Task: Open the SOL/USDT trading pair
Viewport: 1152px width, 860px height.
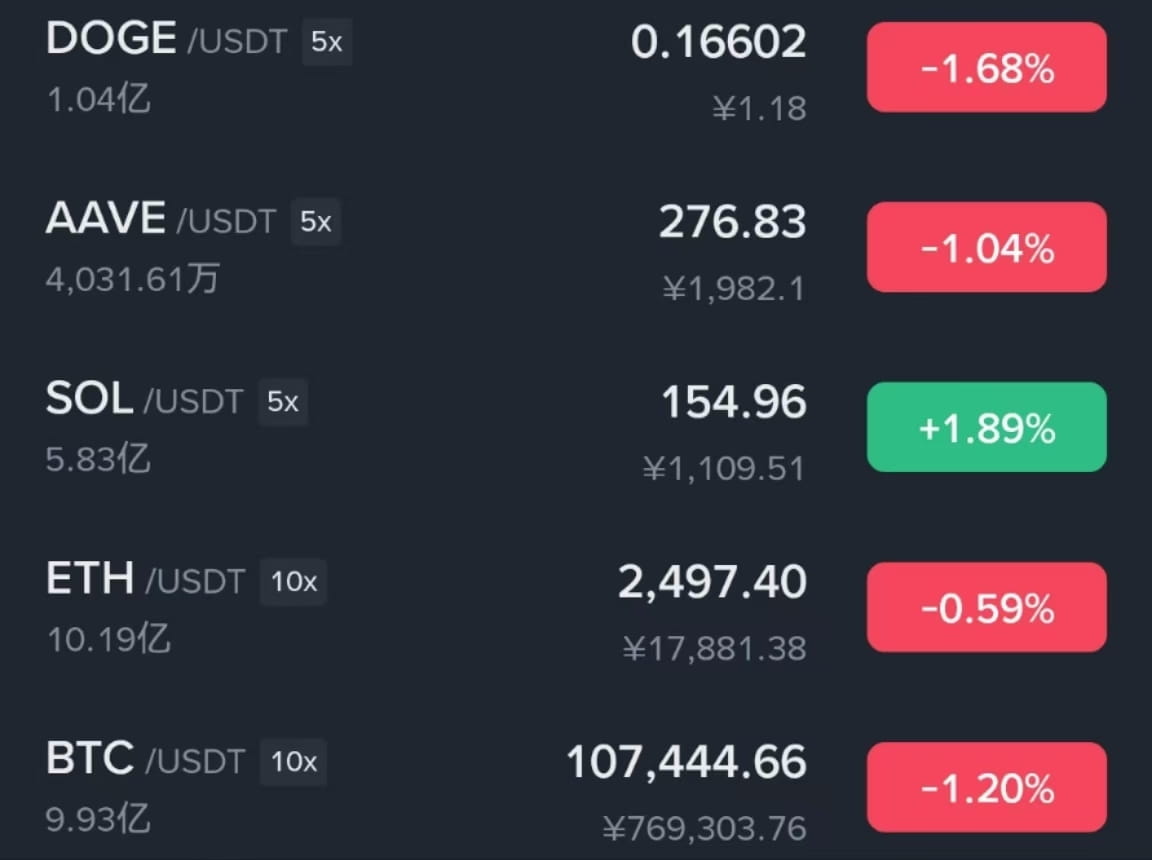Action: 576,427
